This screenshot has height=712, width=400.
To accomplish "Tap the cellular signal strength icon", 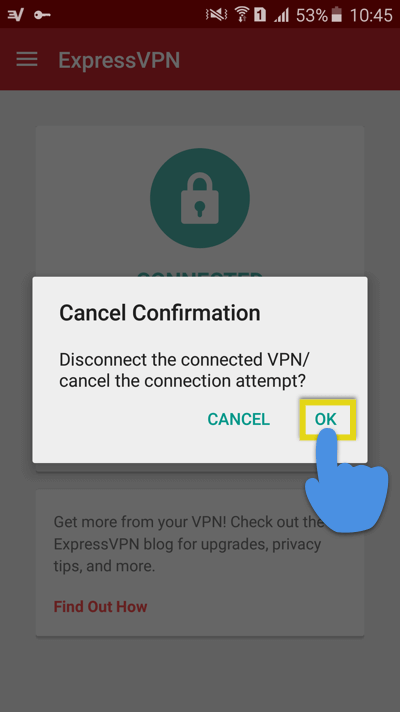I will 281,16.
